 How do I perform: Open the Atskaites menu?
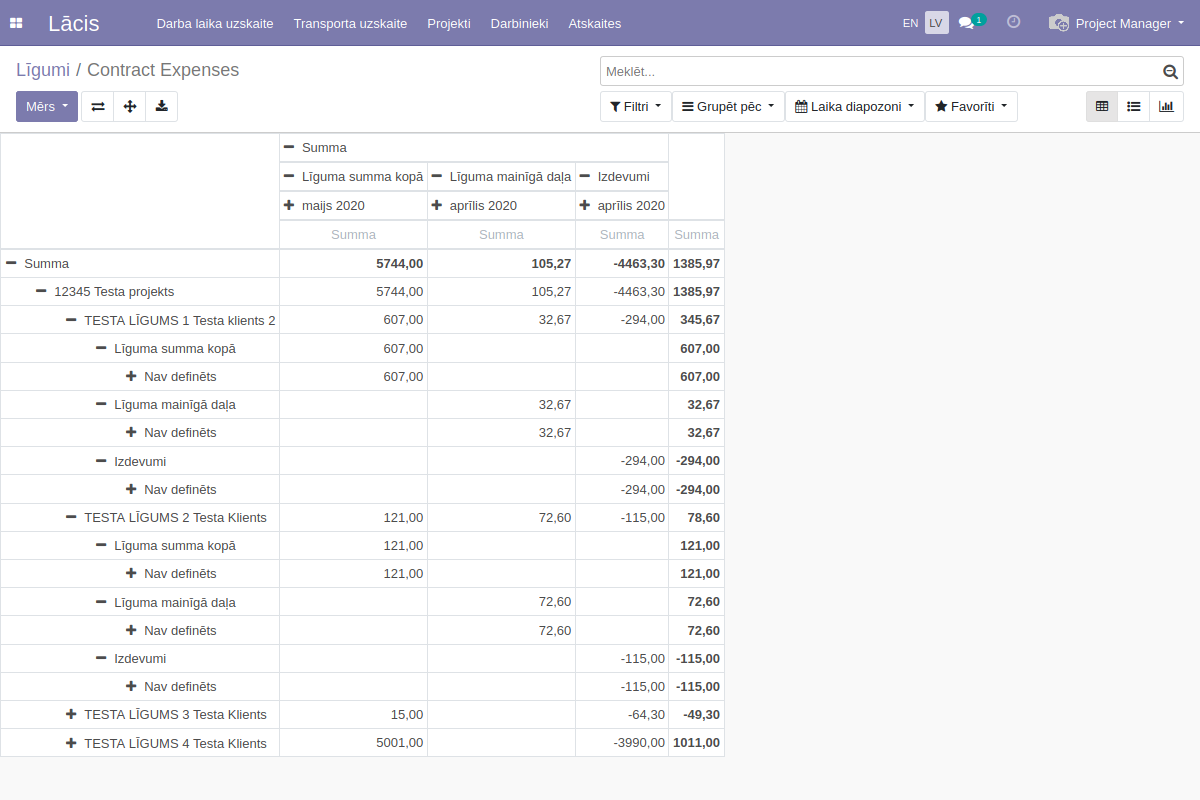tap(594, 23)
